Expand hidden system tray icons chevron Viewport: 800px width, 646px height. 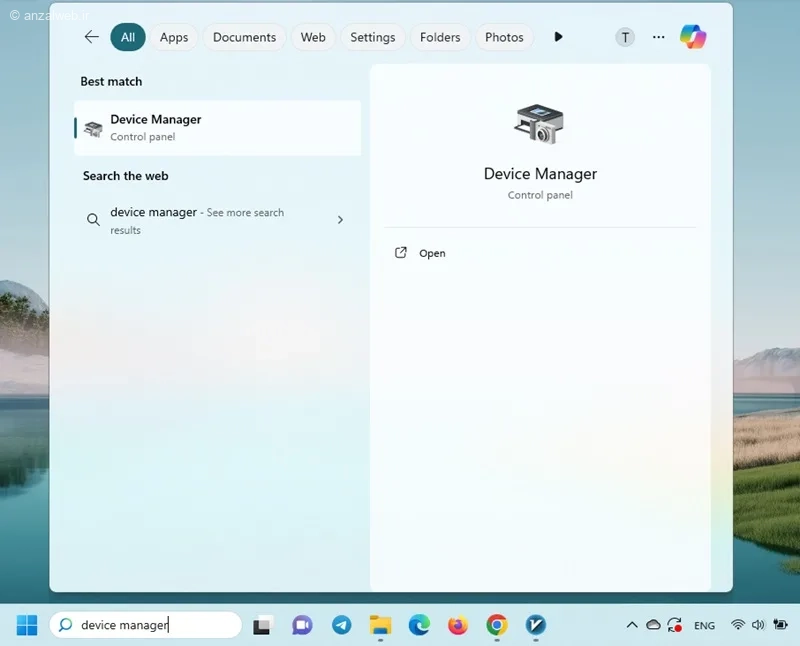(632, 625)
